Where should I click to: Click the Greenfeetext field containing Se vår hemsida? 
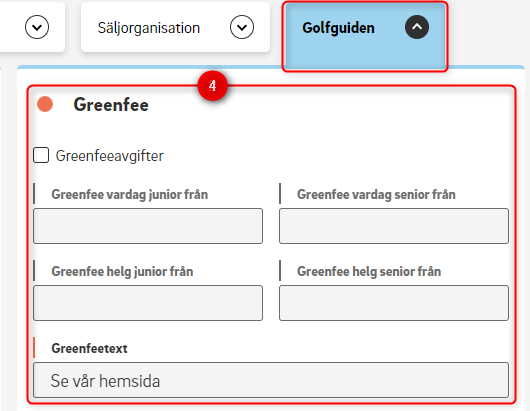[271, 380]
